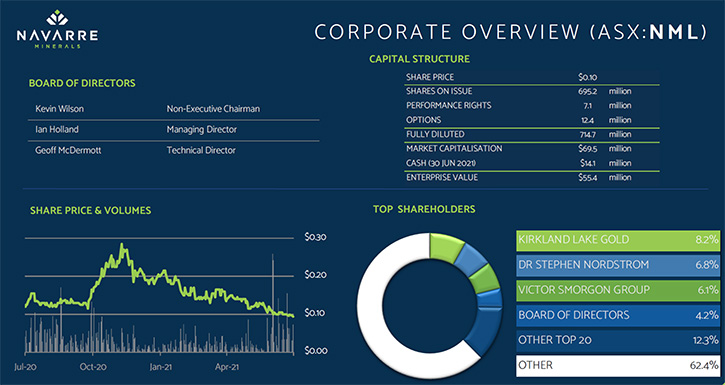Click Ian Holland Managing Director row
This screenshot has height=385, width=725.
pos(173,130)
